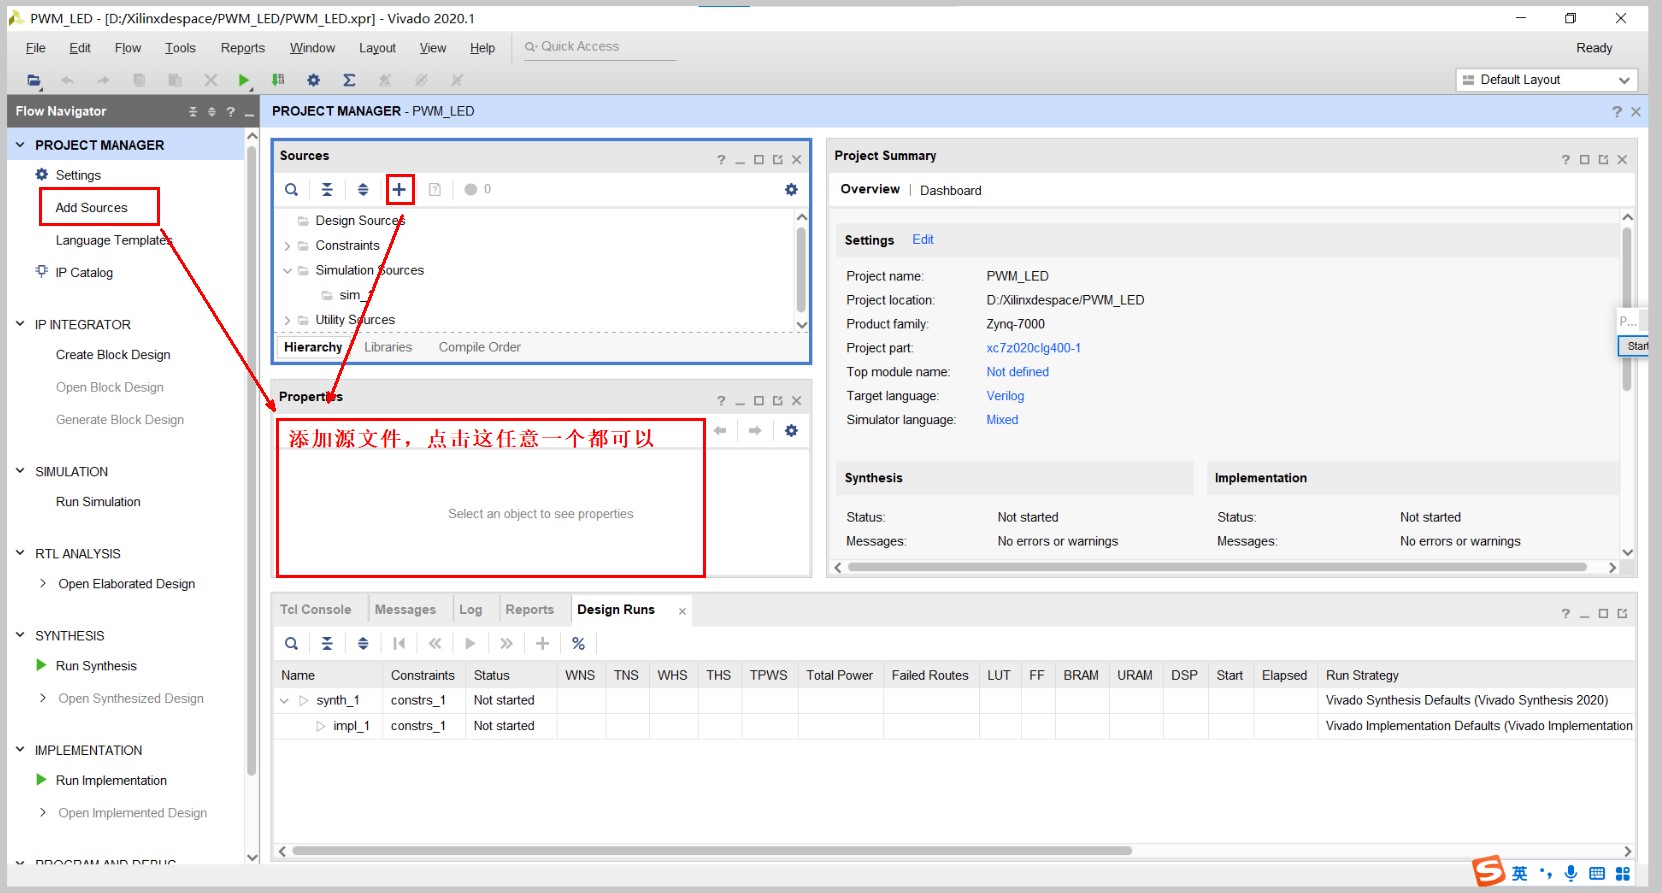Click the microphone icon in IME toolbar

[x=1571, y=873]
